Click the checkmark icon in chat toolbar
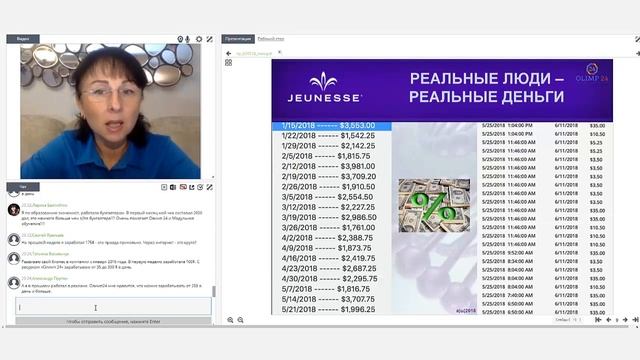The height and width of the screenshot is (360, 640). pos(200,187)
